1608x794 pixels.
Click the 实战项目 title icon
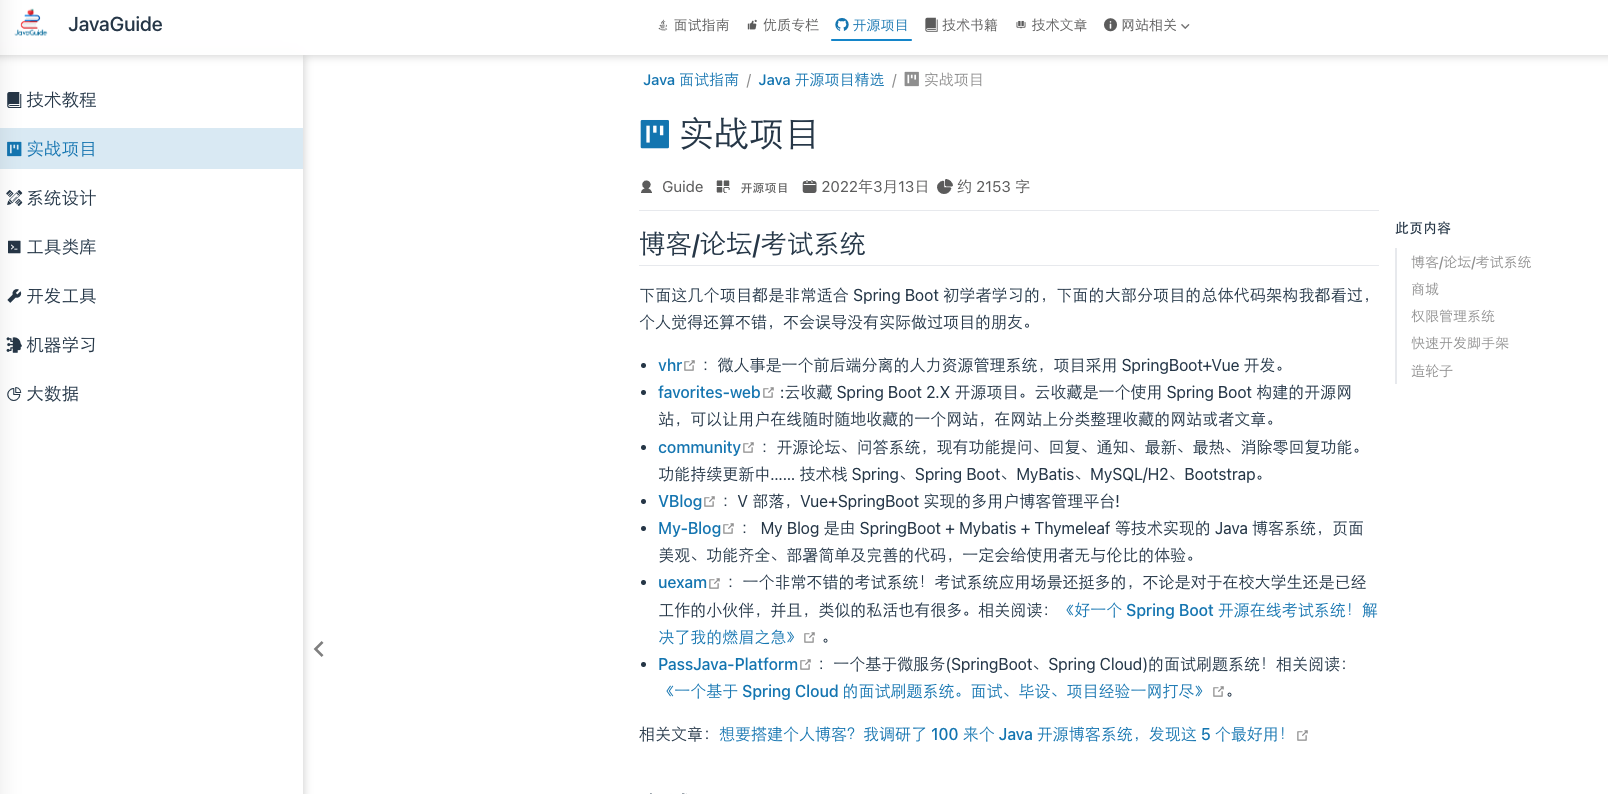coord(654,134)
